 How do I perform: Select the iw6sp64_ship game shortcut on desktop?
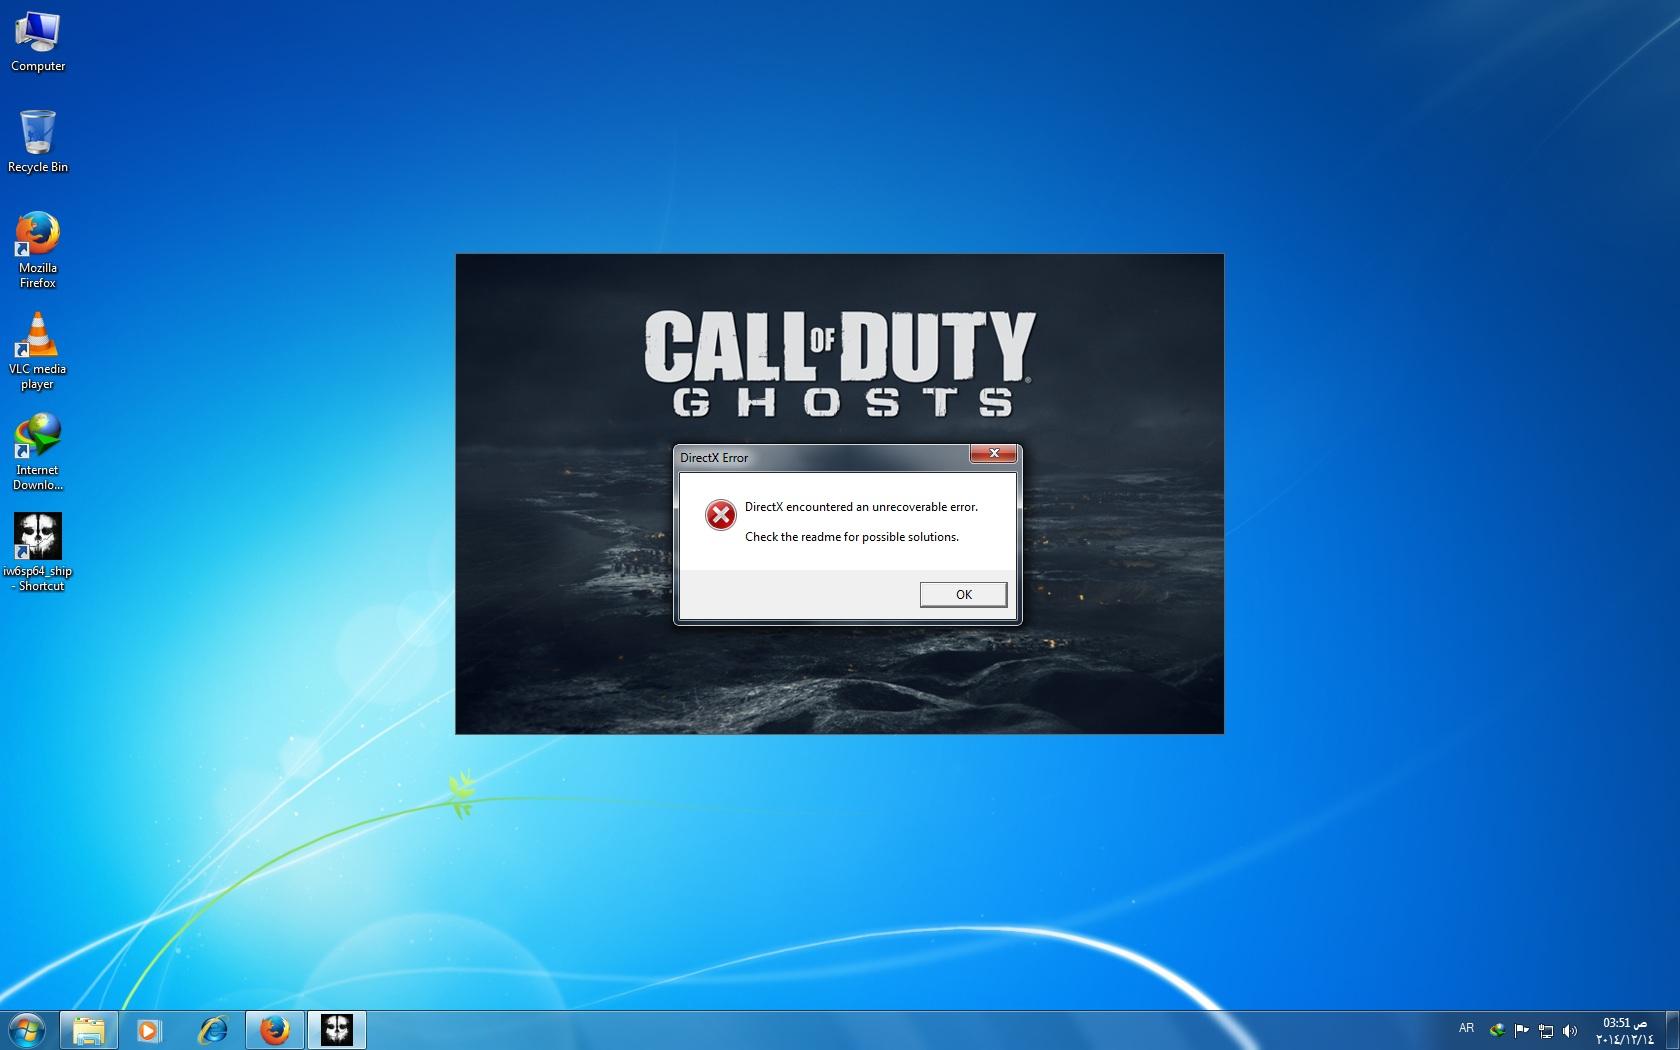tap(38, 551)
